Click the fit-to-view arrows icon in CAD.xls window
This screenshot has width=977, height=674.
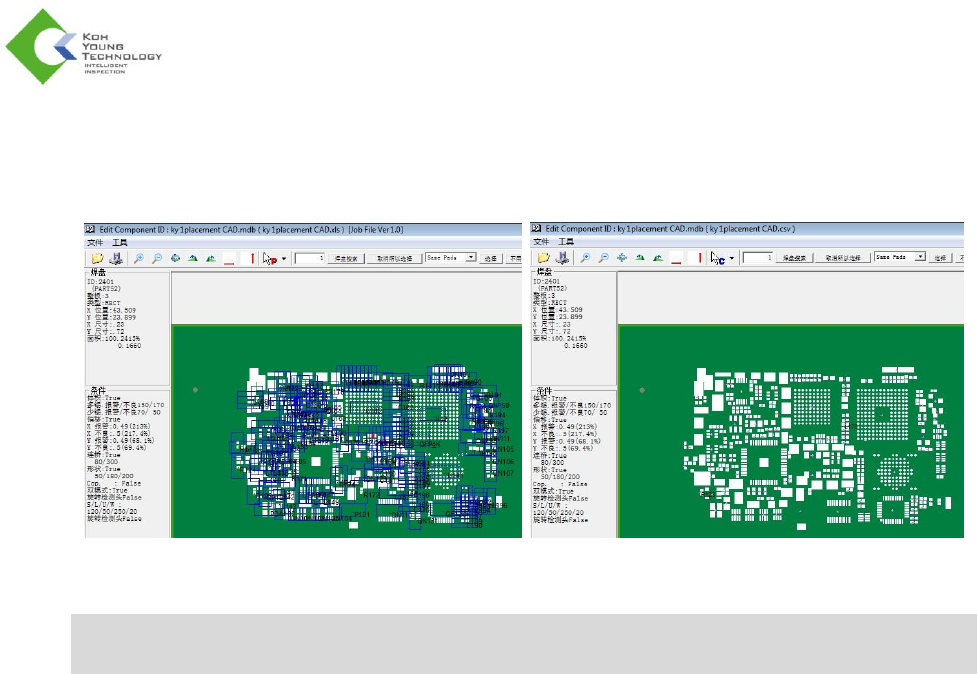coord(175,258)
